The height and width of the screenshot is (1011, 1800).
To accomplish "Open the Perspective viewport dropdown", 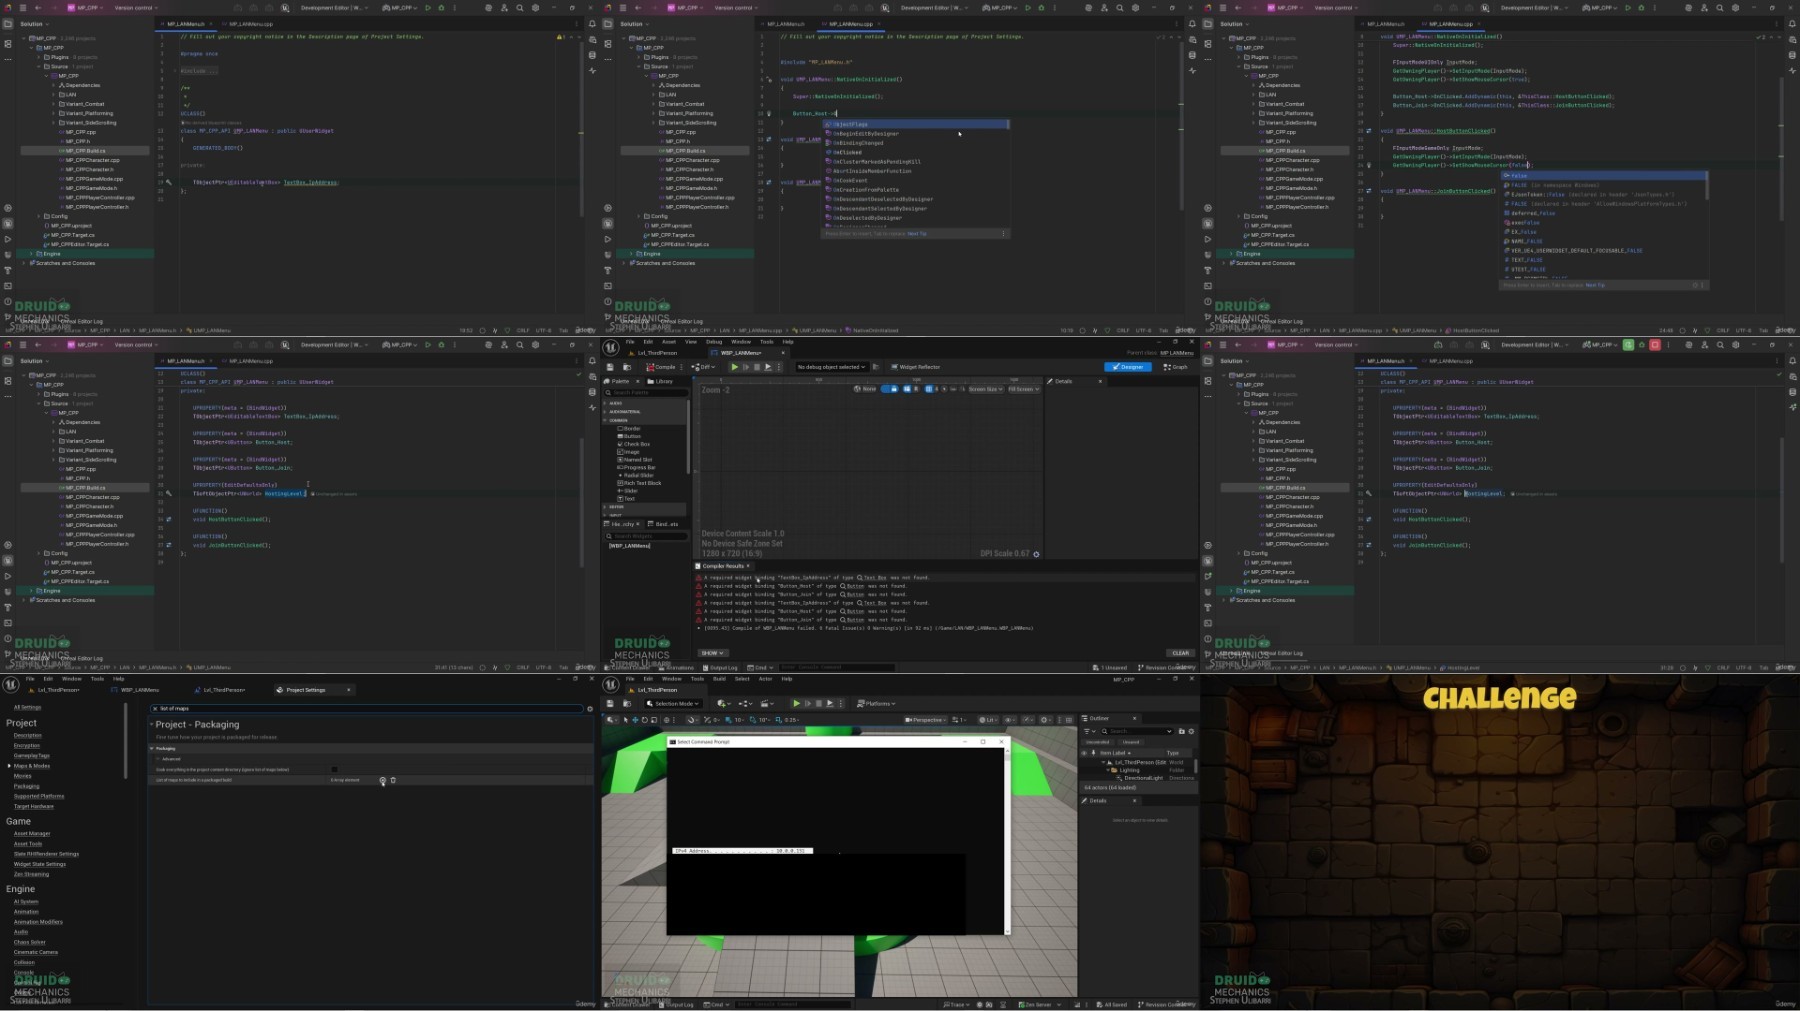I will click(x=926, y=720).
